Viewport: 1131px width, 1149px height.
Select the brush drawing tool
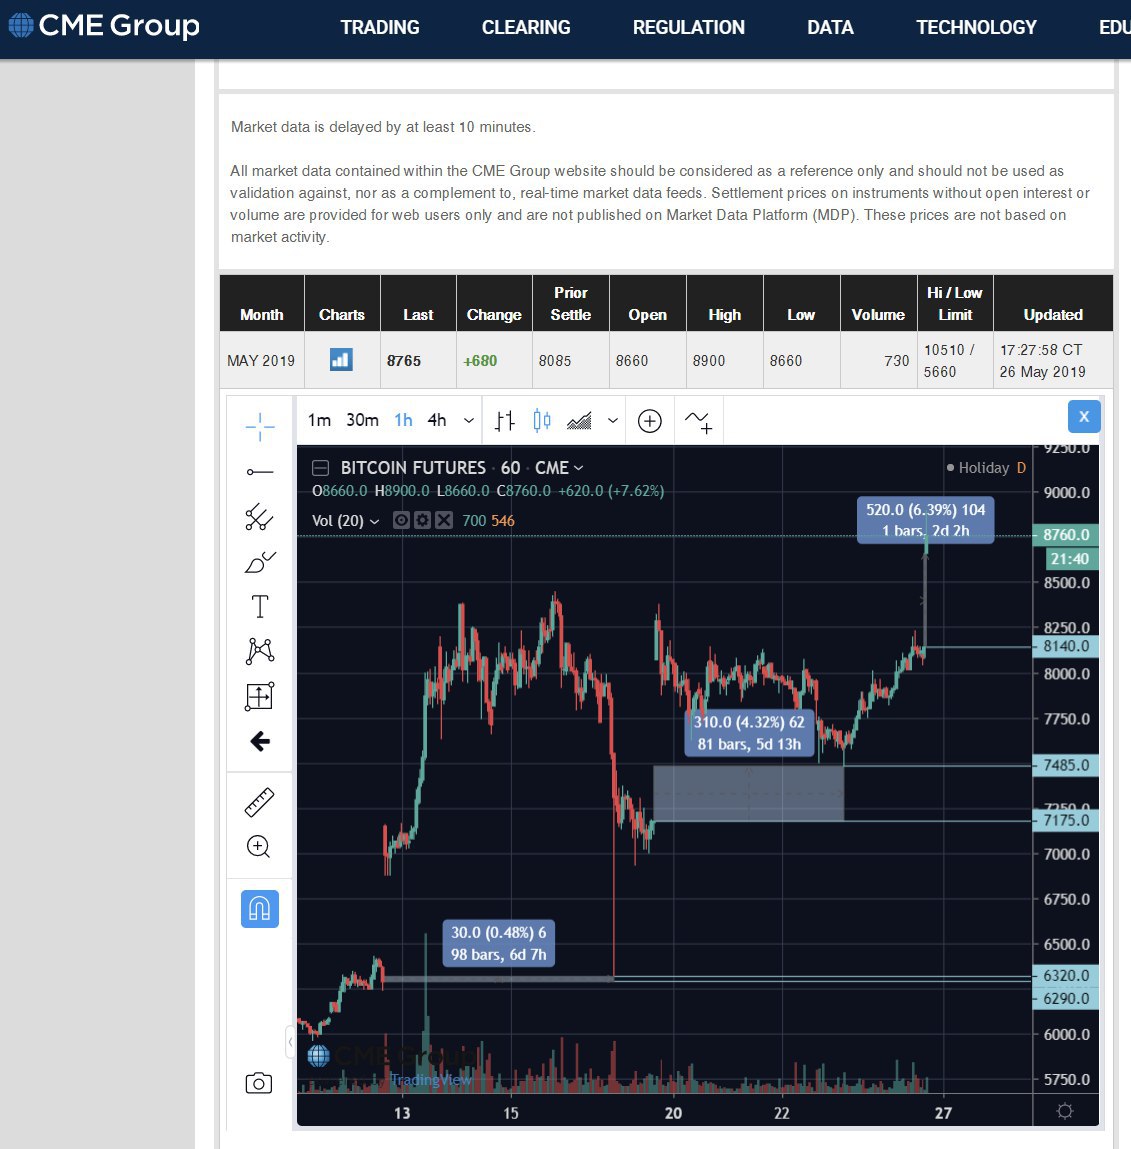pos(259,562)
